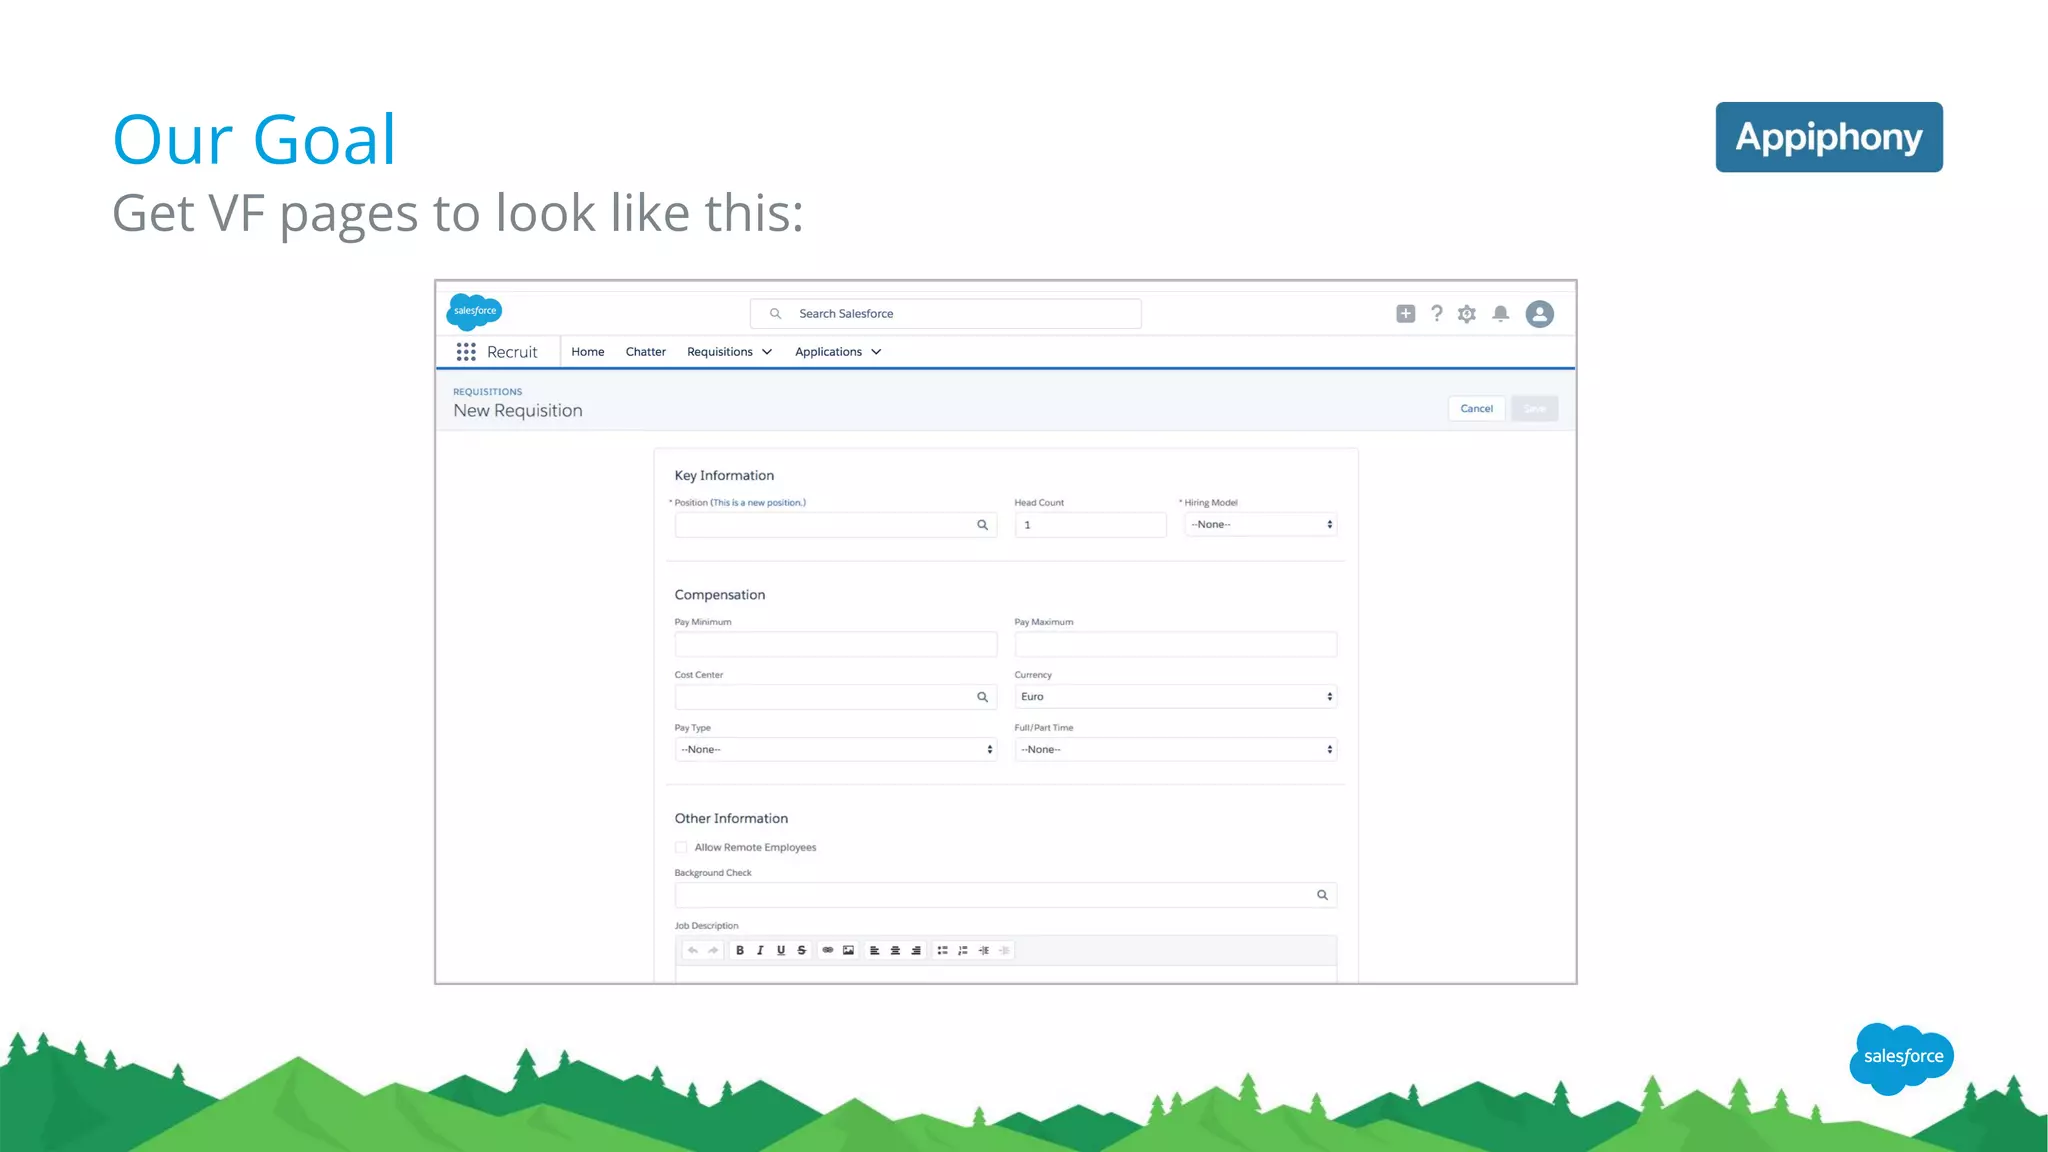Click the help question mark icon

click(1437, 314)
